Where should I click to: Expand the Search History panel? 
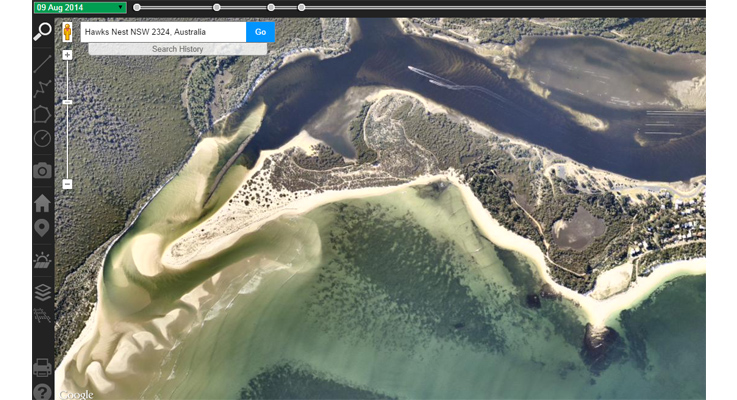coord(177,48)
